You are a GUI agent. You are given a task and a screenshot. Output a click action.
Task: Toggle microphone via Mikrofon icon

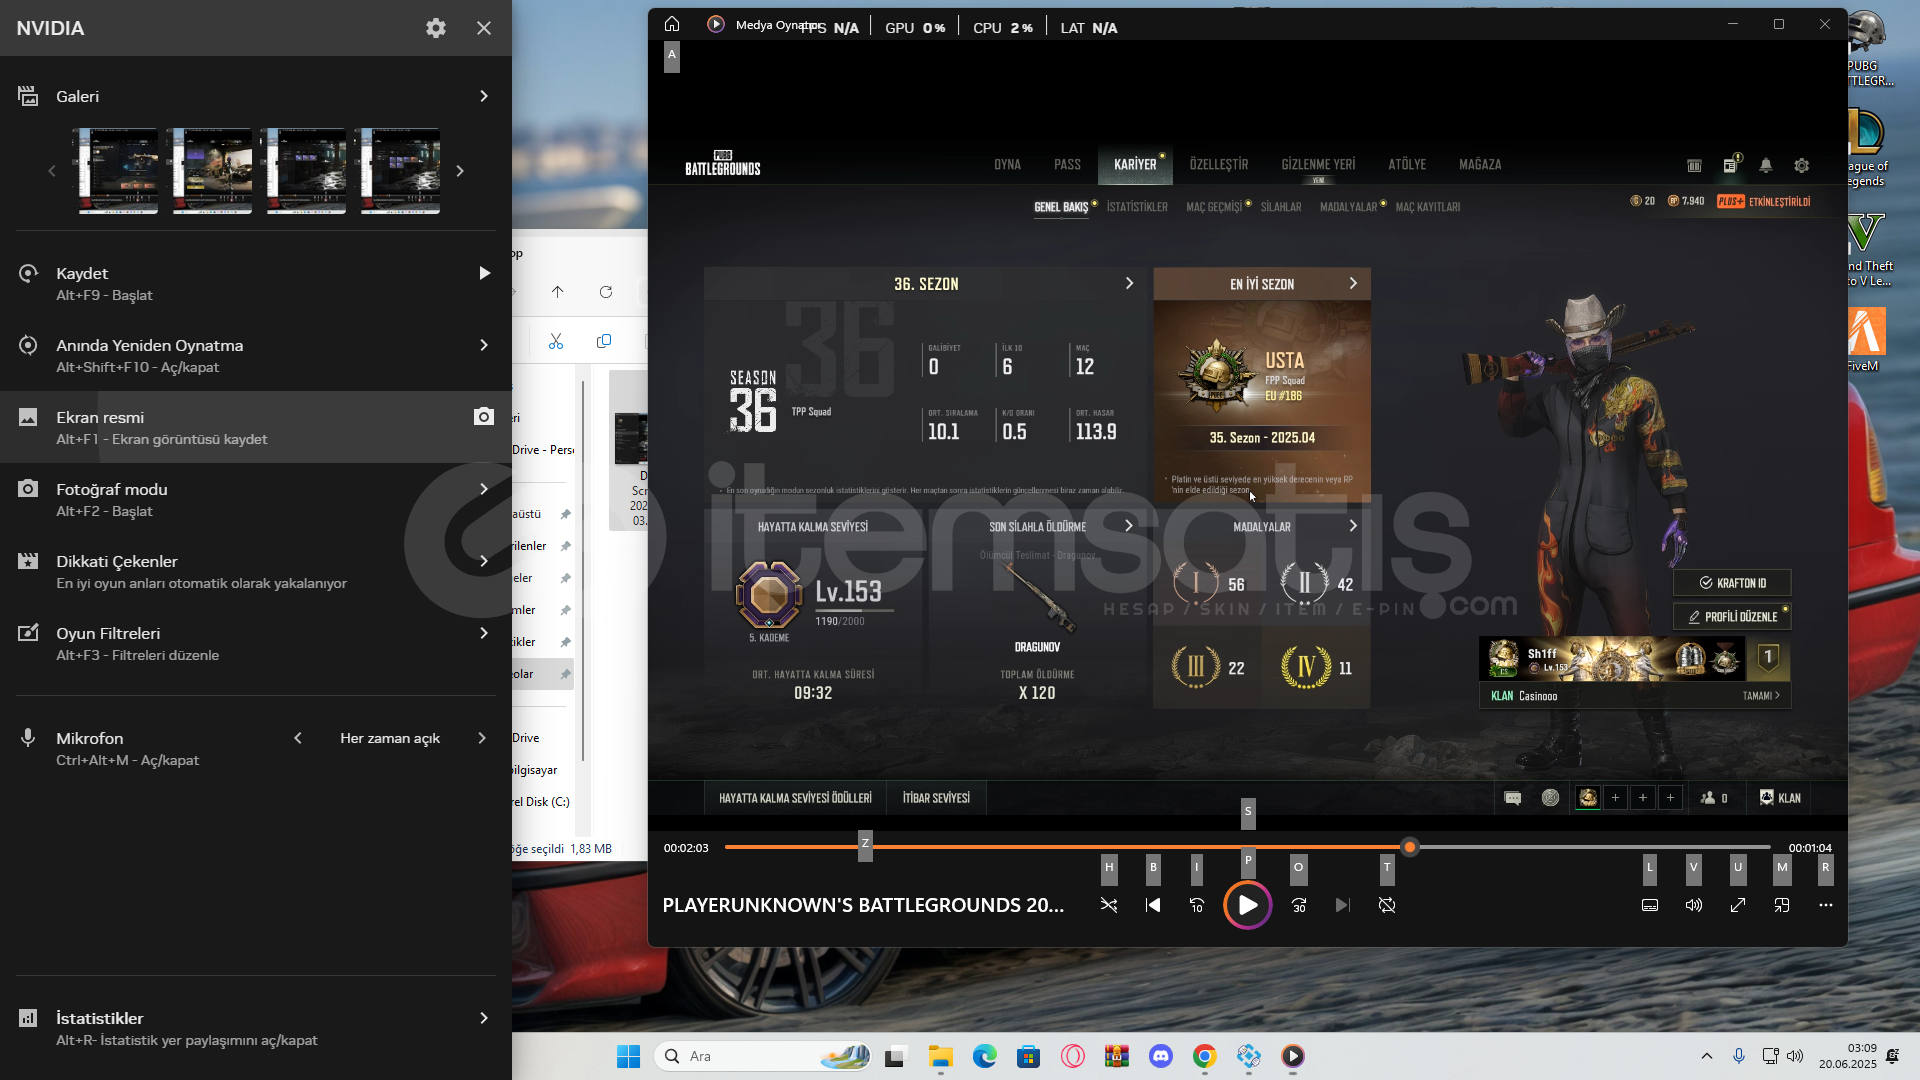(x=28, y=738)
